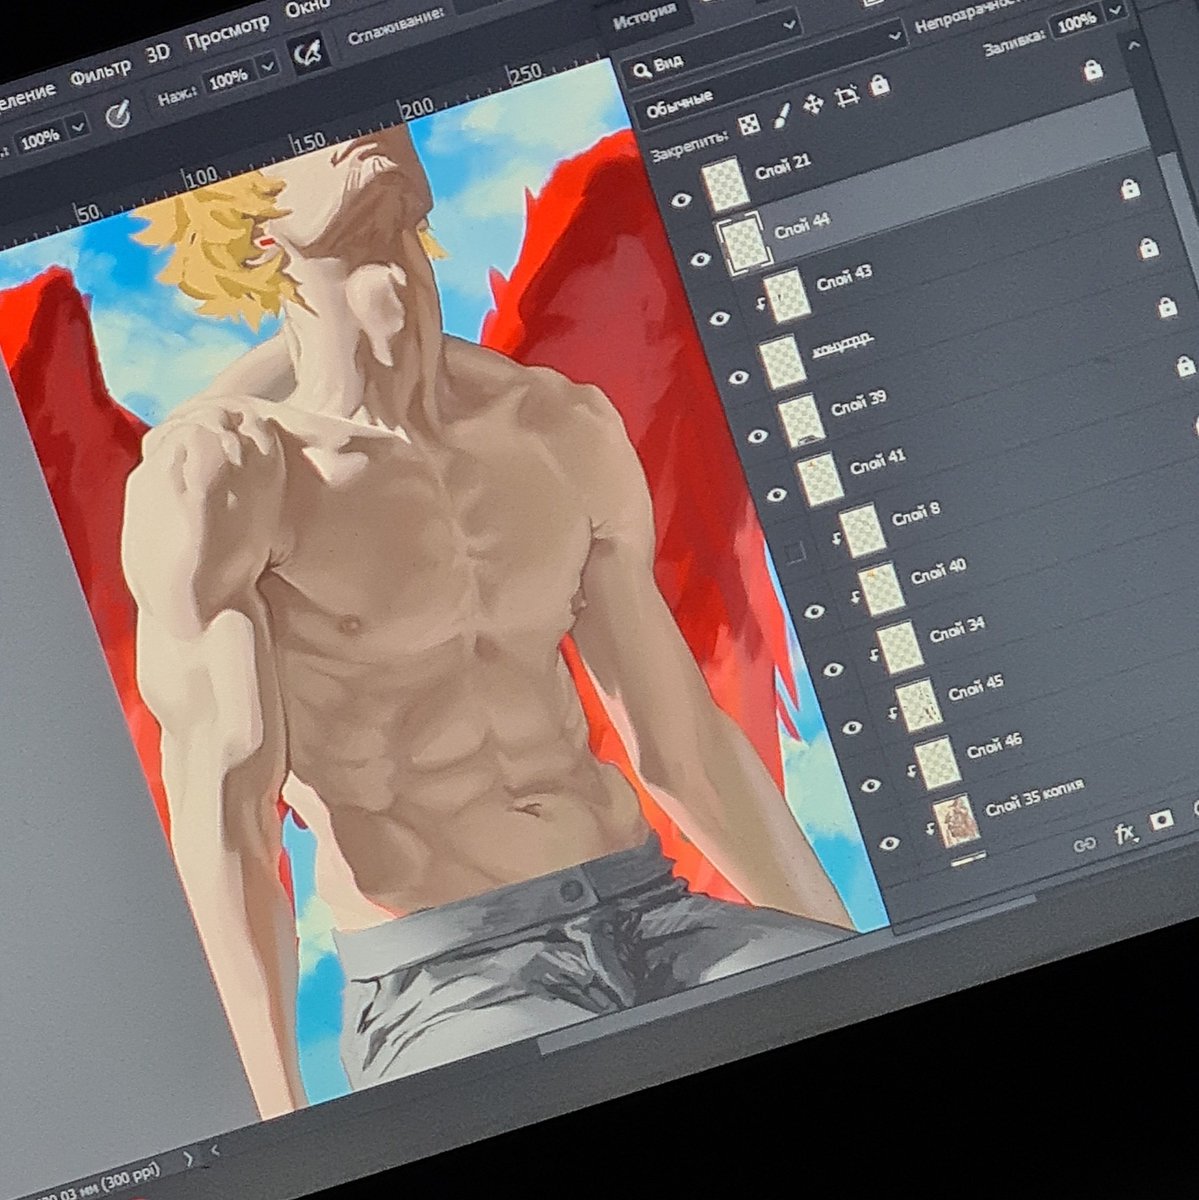The image size is (1199, 1200).
Task: Select layer Слой 40 by name
Action: 938,573
